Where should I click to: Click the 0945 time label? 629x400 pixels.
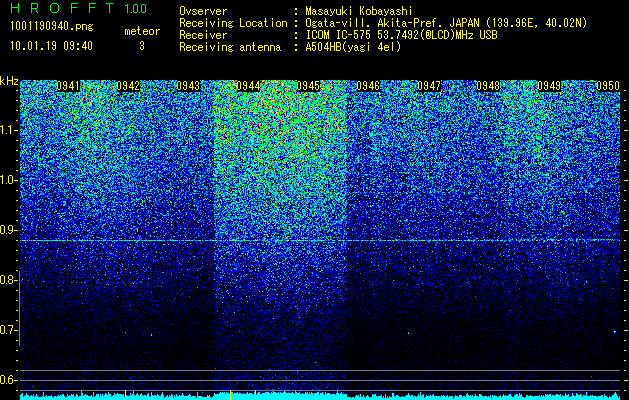308,86
